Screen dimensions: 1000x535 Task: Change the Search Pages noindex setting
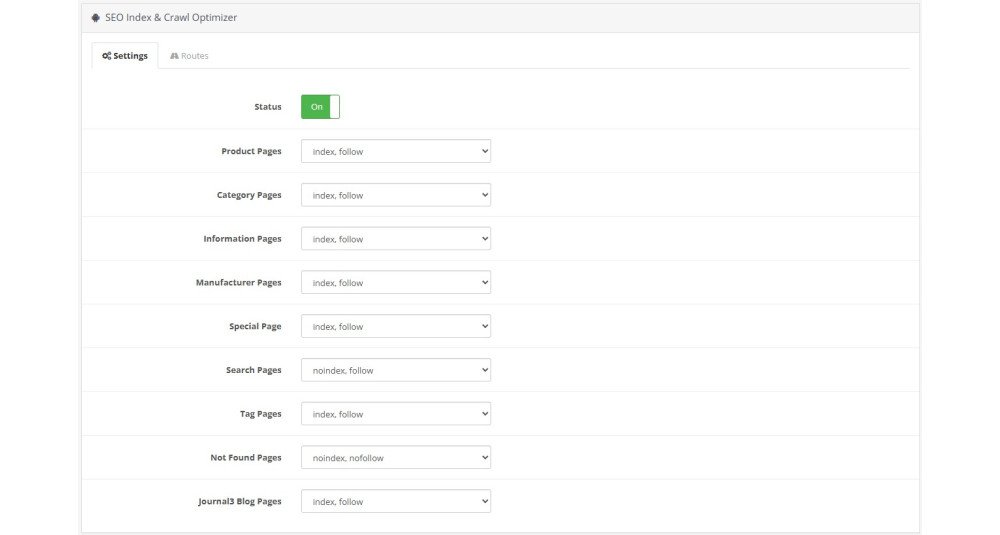(395, 370)
